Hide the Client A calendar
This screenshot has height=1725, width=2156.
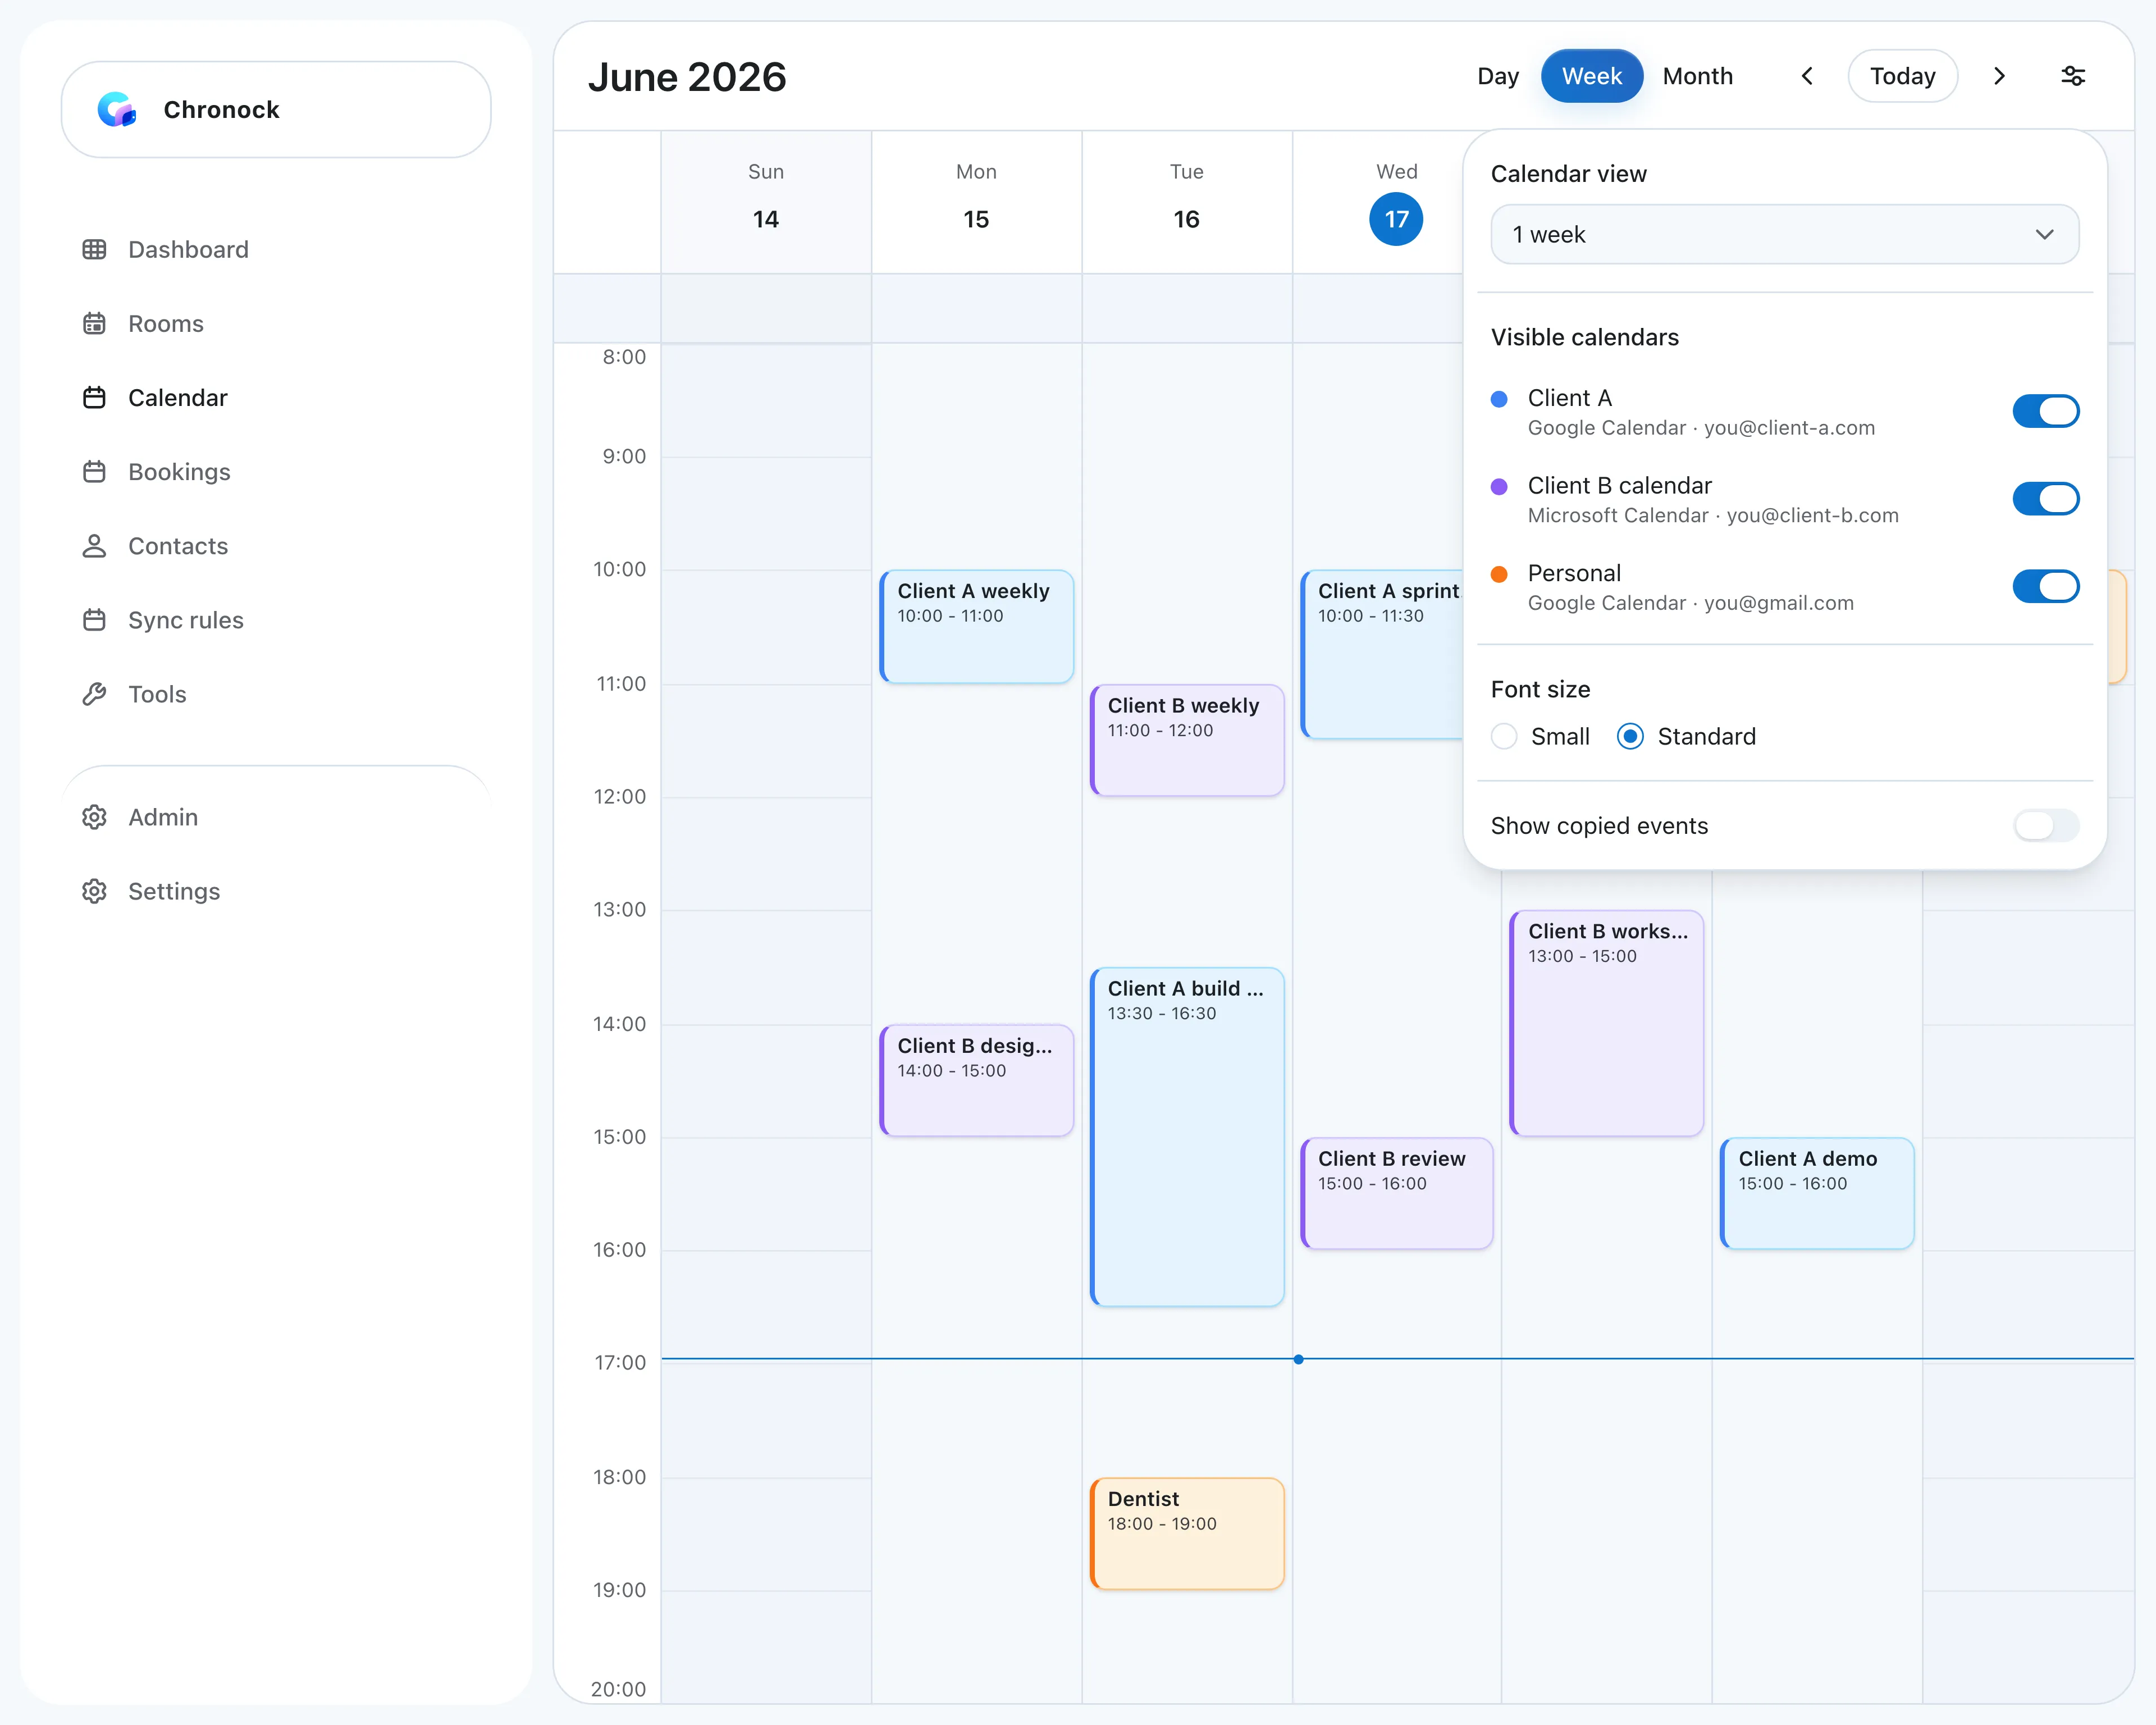pyautogui.click(x=2045, y=411)
